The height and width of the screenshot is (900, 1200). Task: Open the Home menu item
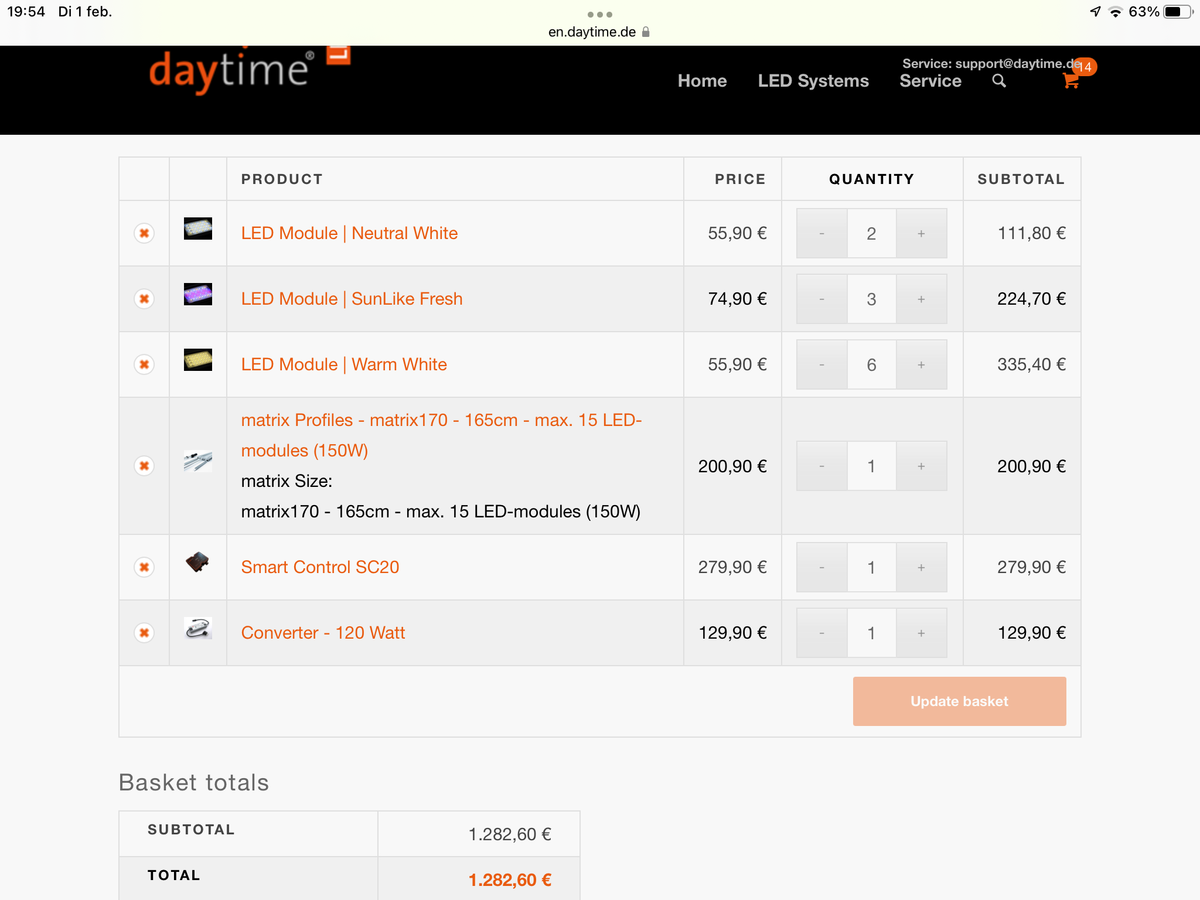click(x=702, y=81)
